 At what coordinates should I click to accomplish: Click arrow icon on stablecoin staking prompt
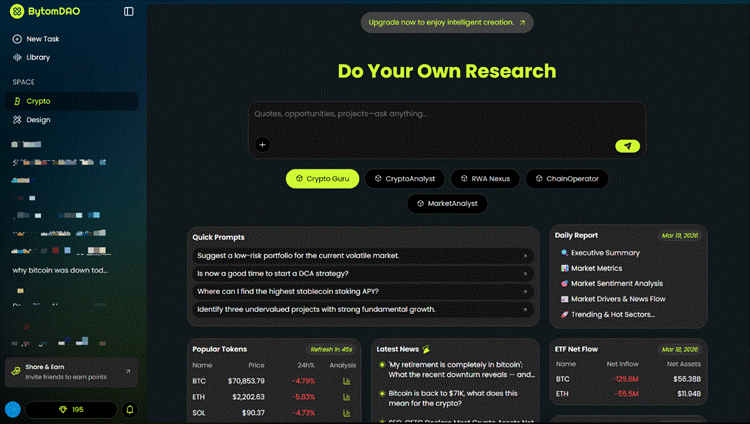tap(525, 292)
